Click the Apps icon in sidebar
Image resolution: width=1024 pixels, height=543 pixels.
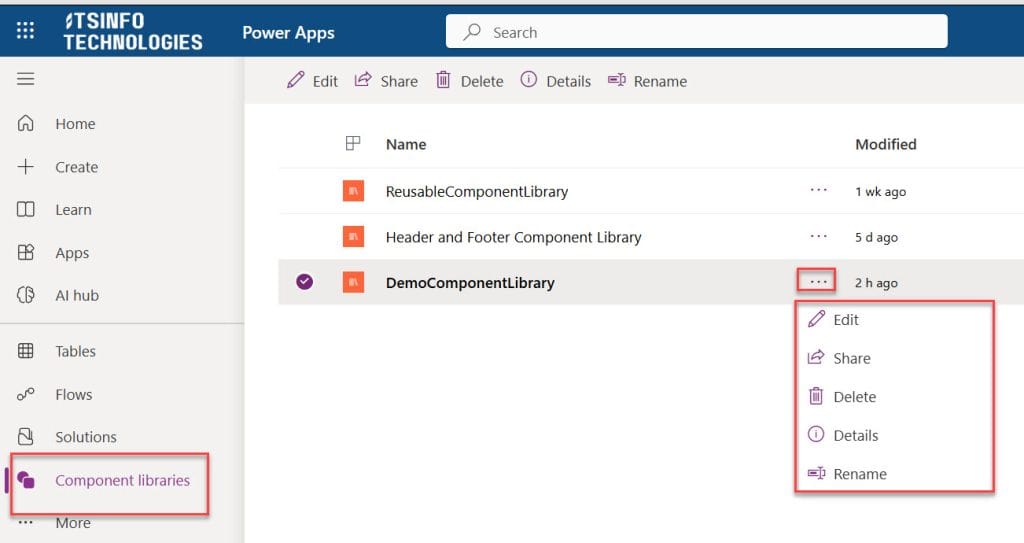click(x=25, y=252)
